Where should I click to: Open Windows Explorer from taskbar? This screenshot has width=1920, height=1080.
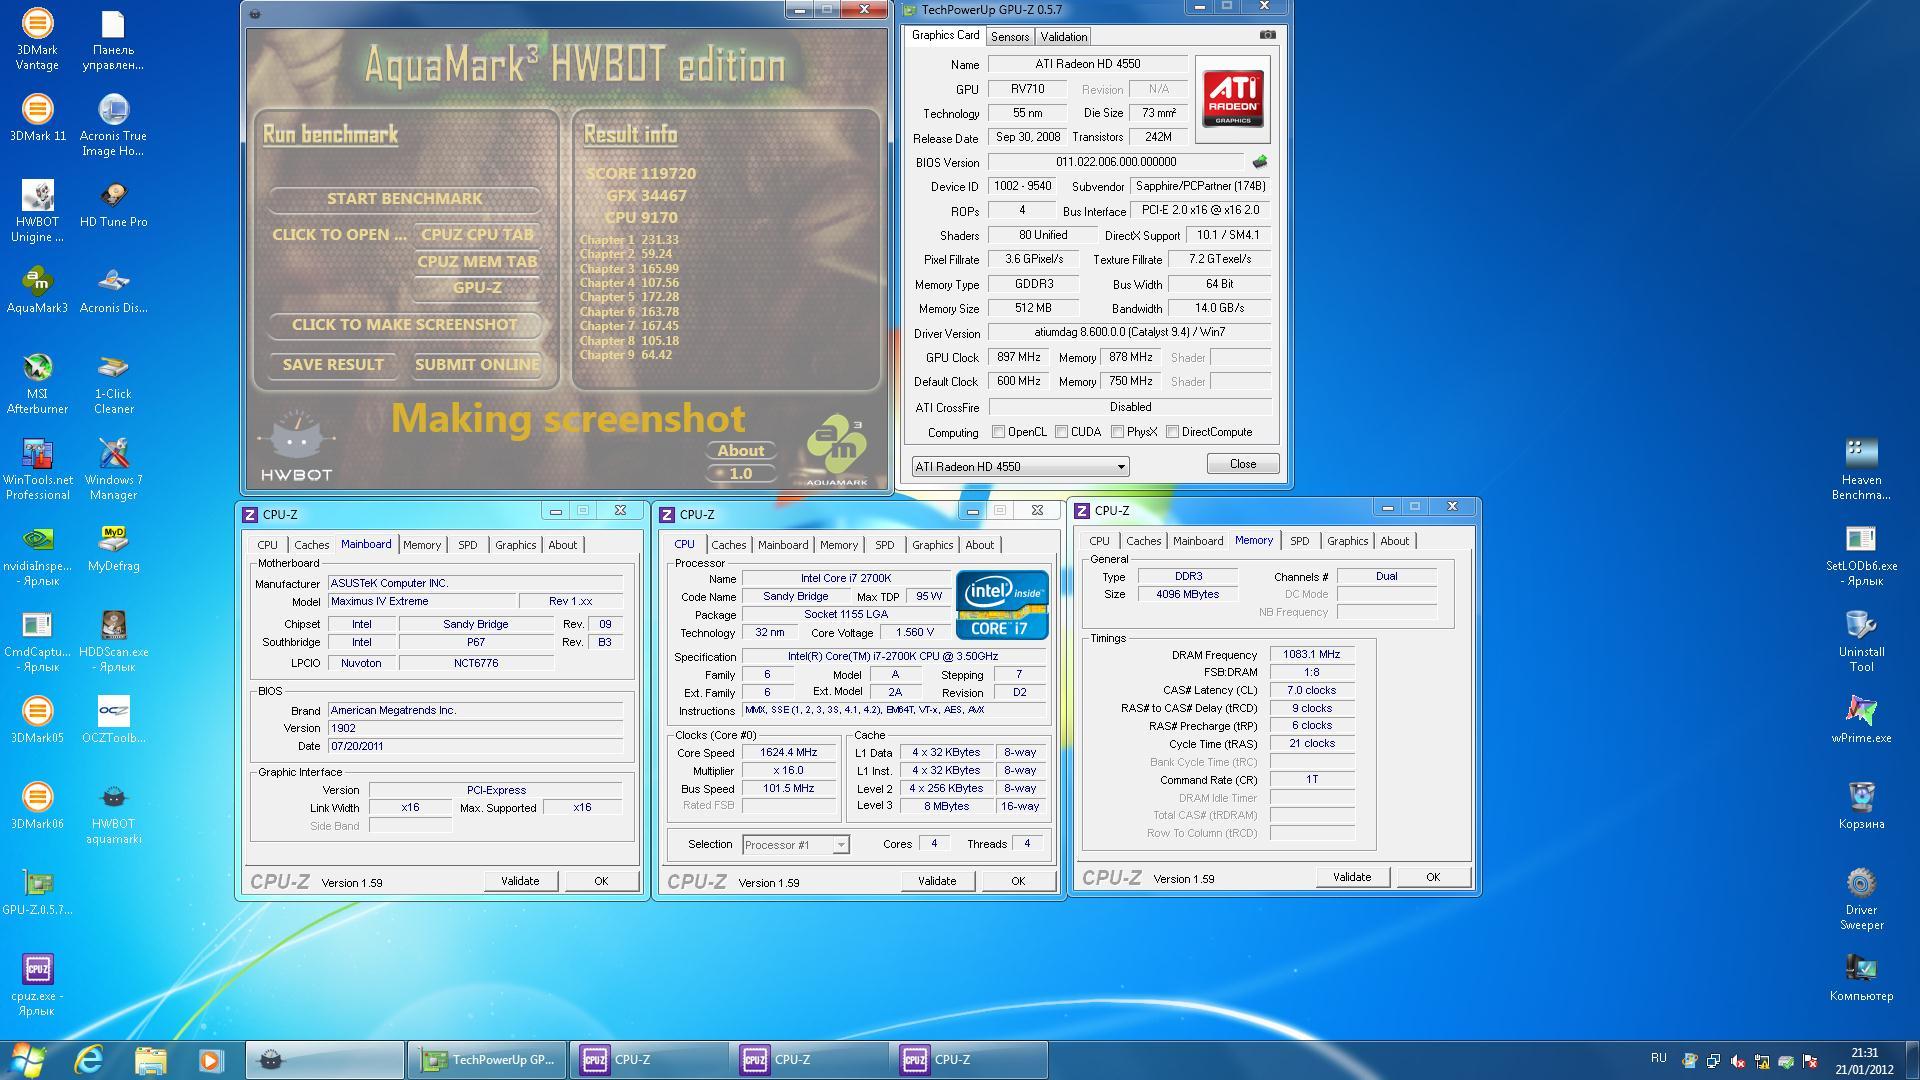150,1060
